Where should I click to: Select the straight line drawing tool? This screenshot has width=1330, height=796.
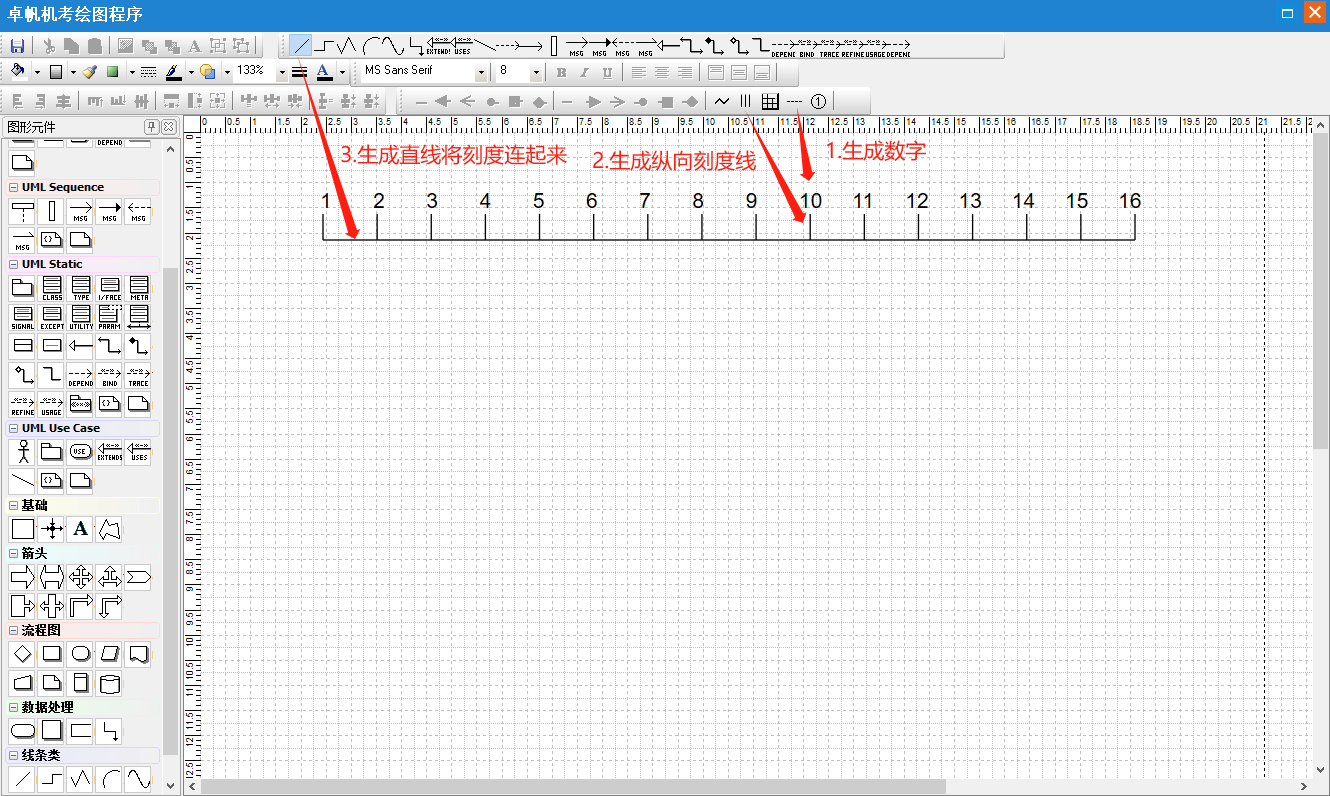click(301, 46)
